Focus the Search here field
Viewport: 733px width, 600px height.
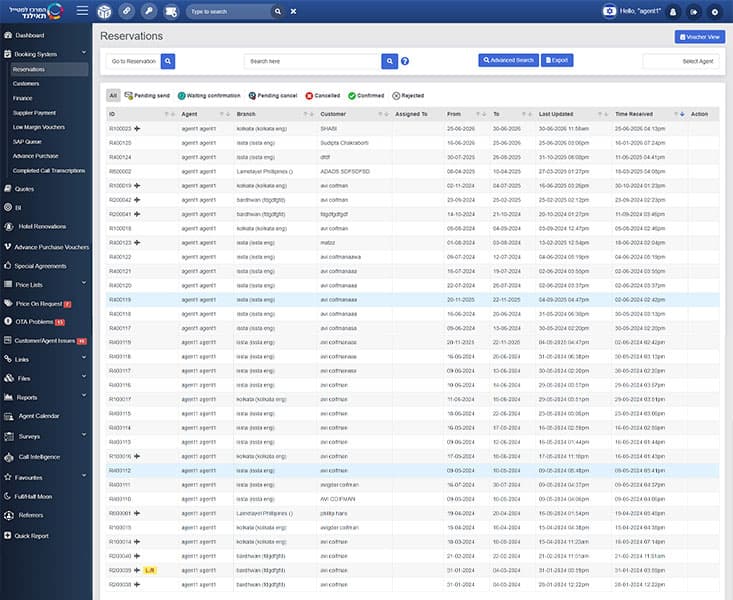coord(312,61)
